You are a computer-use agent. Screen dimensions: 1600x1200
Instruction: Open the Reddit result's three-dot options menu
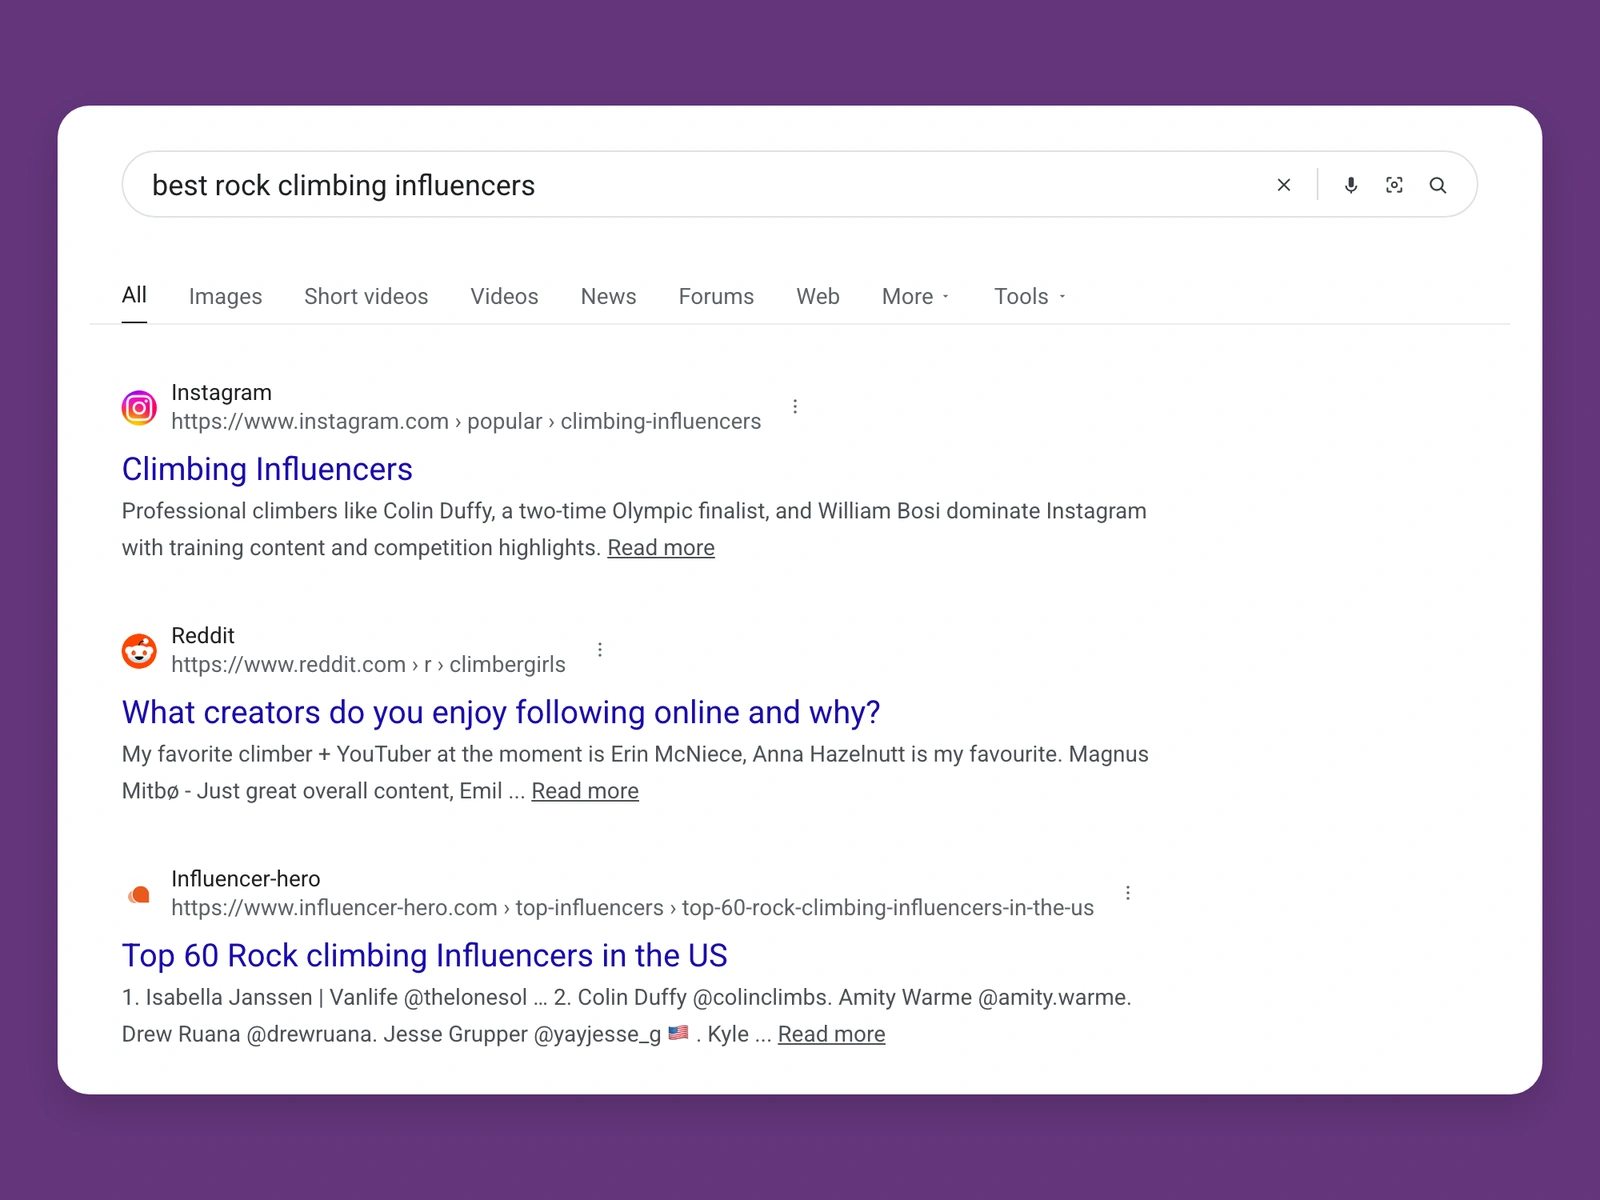600,649
